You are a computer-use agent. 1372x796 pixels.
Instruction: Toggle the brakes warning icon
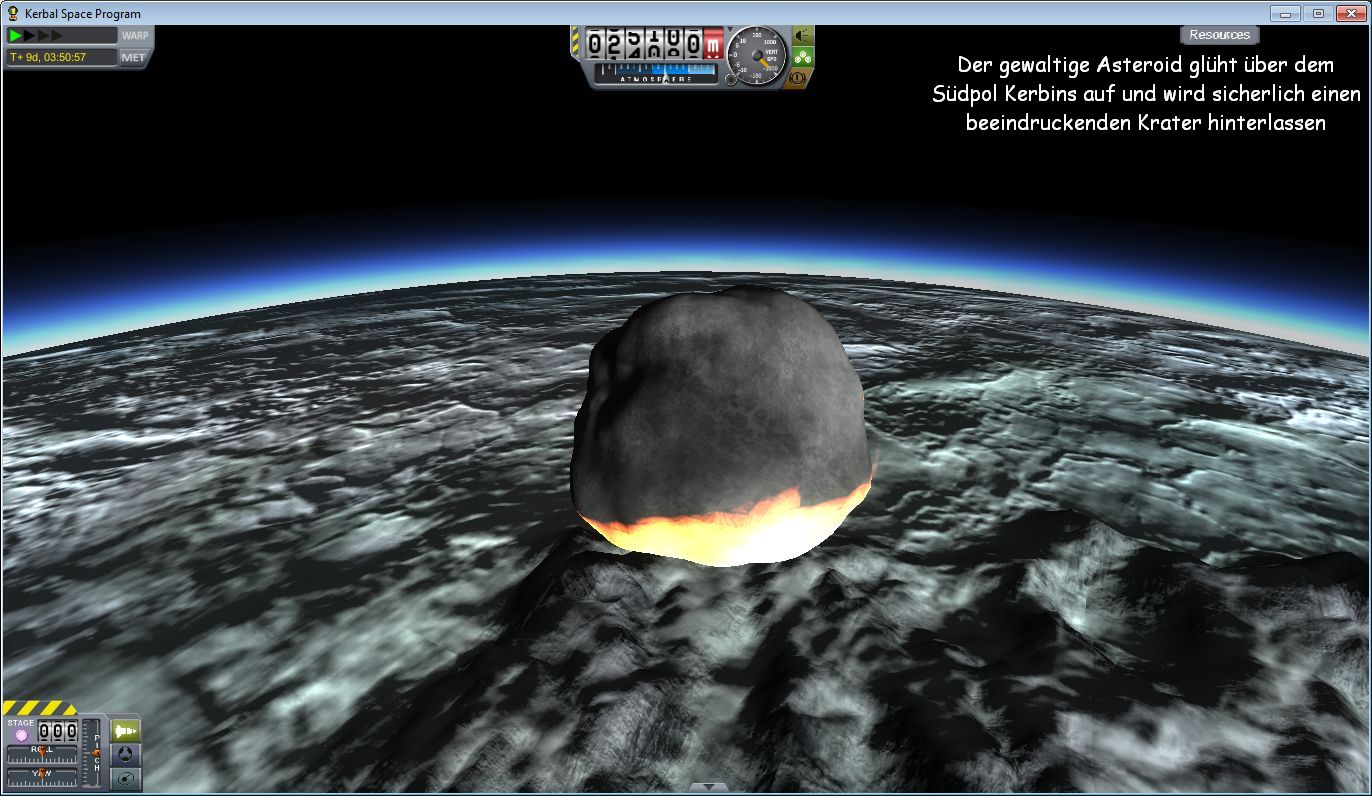(798, 77)
